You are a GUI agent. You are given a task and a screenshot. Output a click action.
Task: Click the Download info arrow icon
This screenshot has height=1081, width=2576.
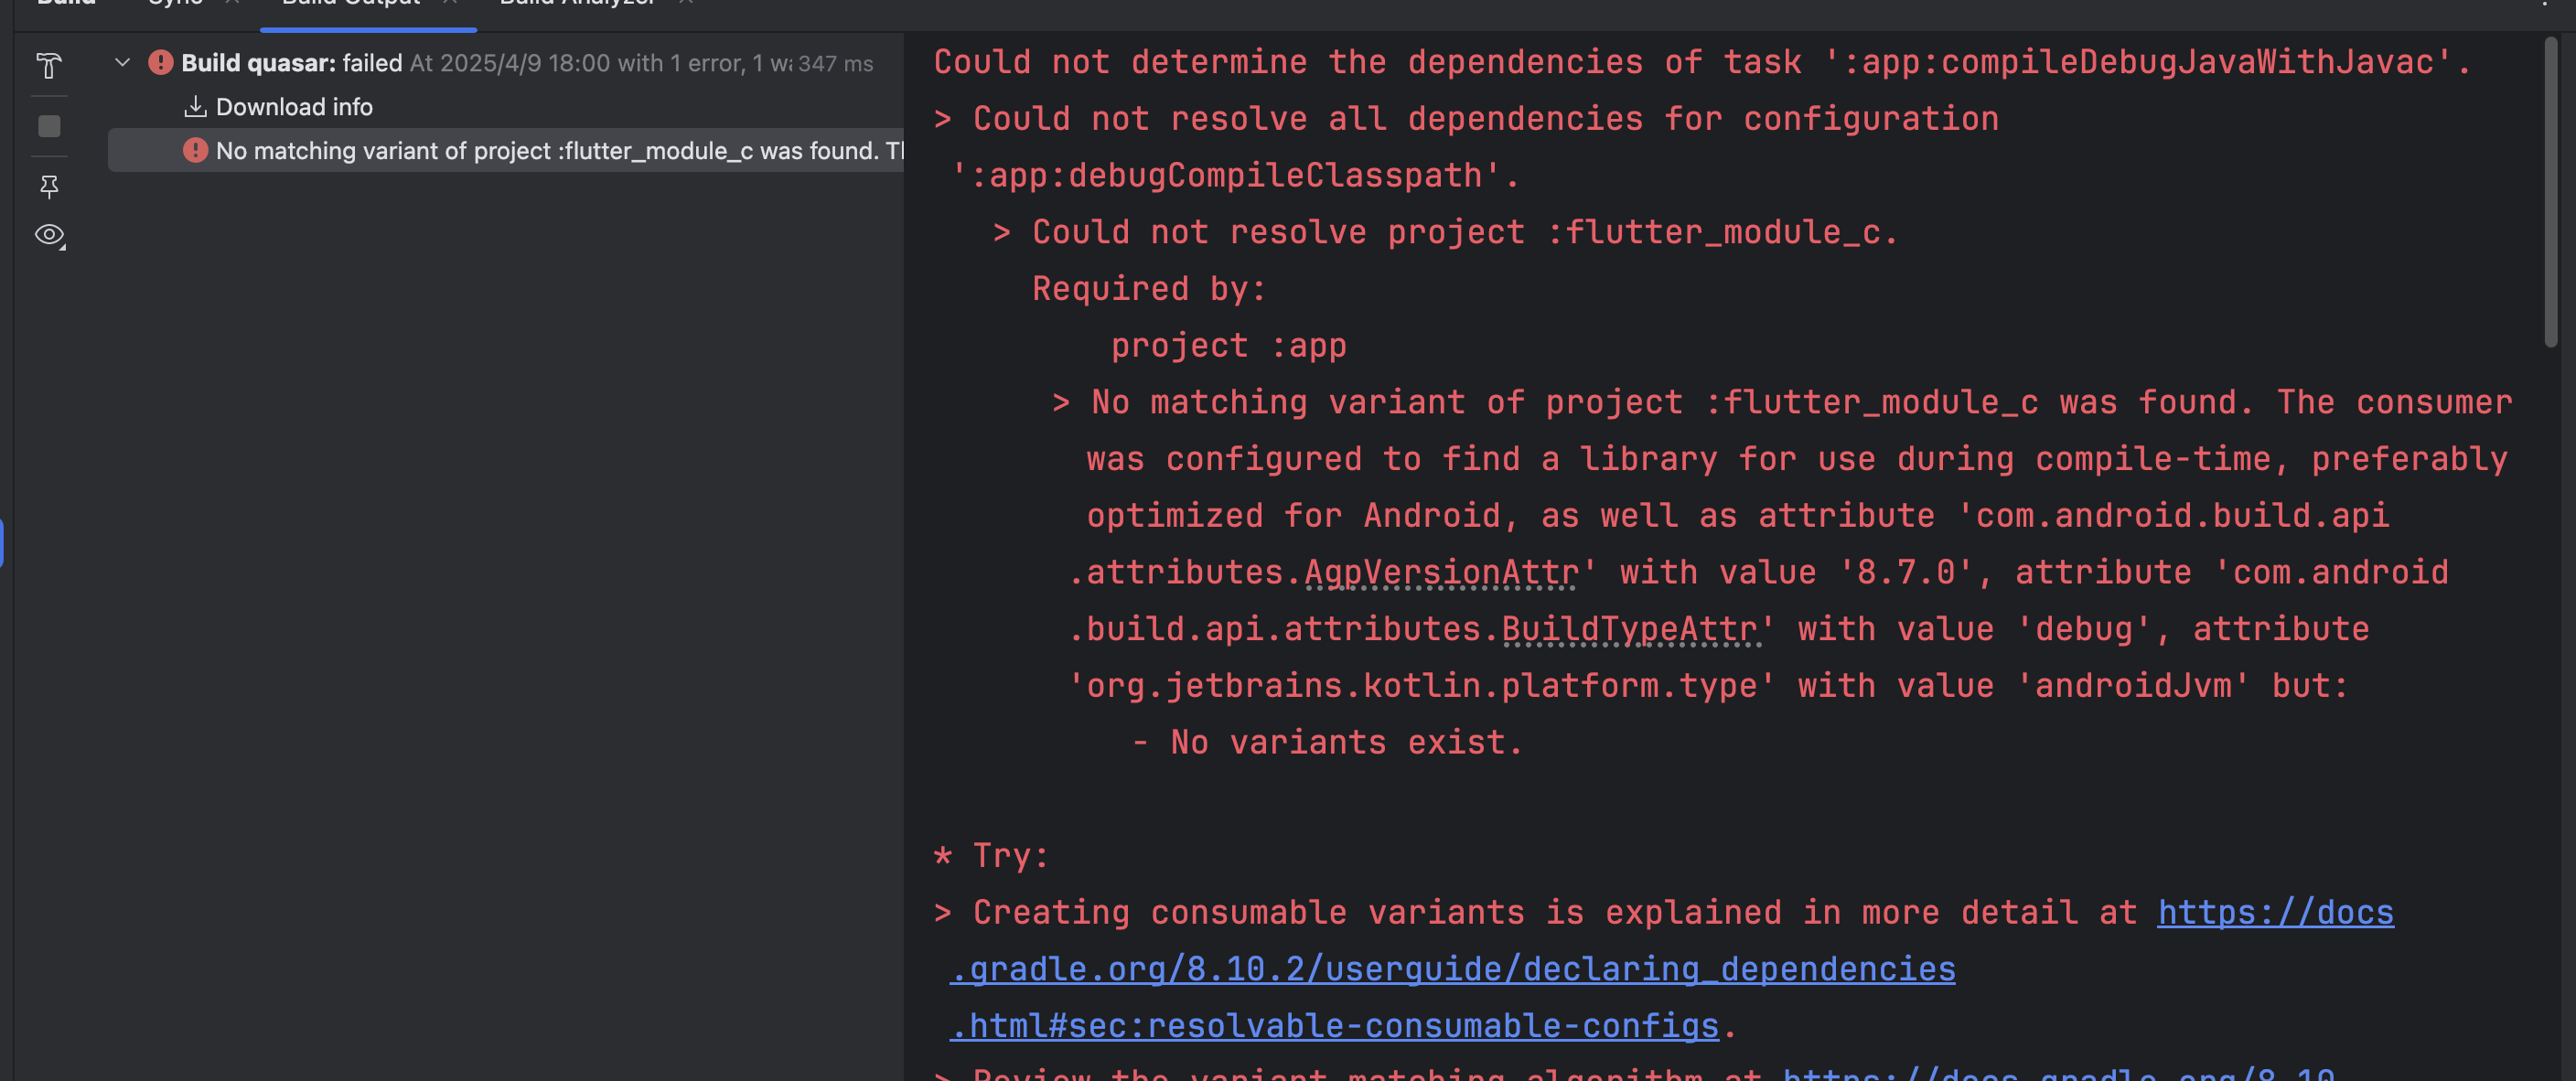[x=195, y=106]
